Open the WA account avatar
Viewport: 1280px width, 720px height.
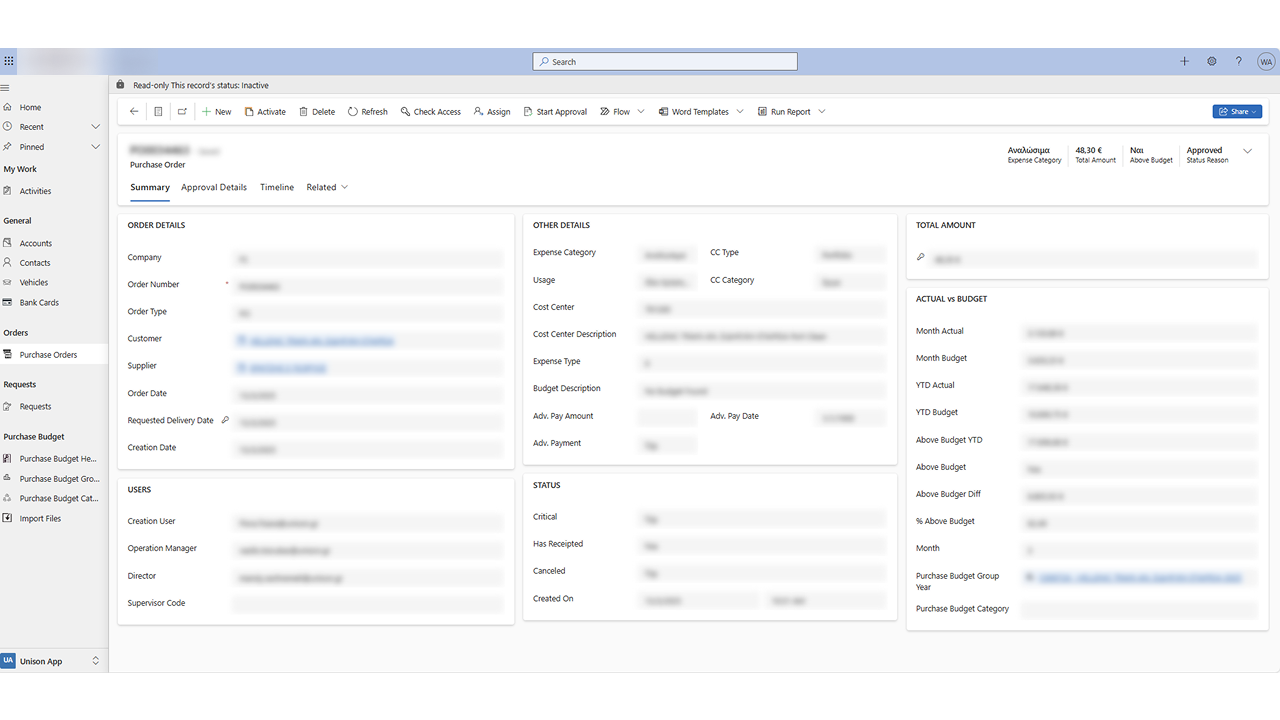1266,61
